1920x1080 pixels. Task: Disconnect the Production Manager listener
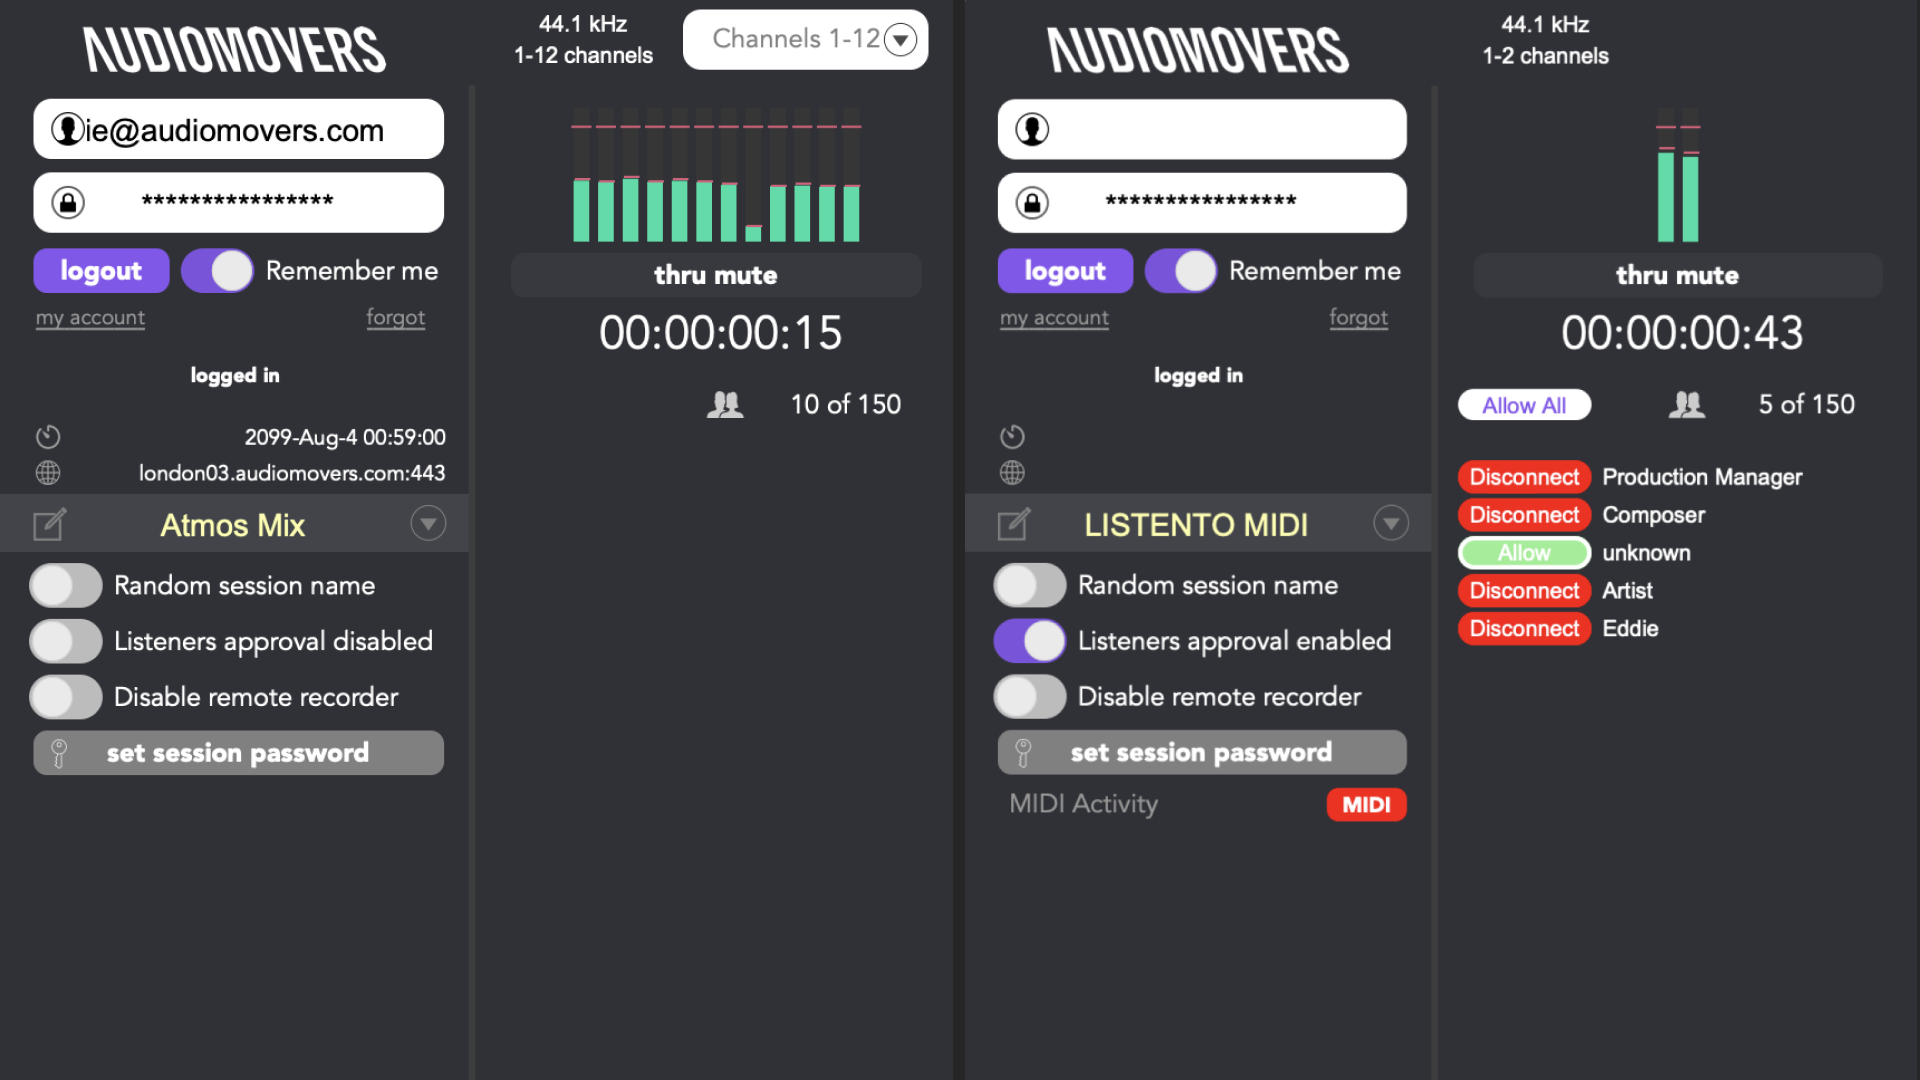point(1524,477)
